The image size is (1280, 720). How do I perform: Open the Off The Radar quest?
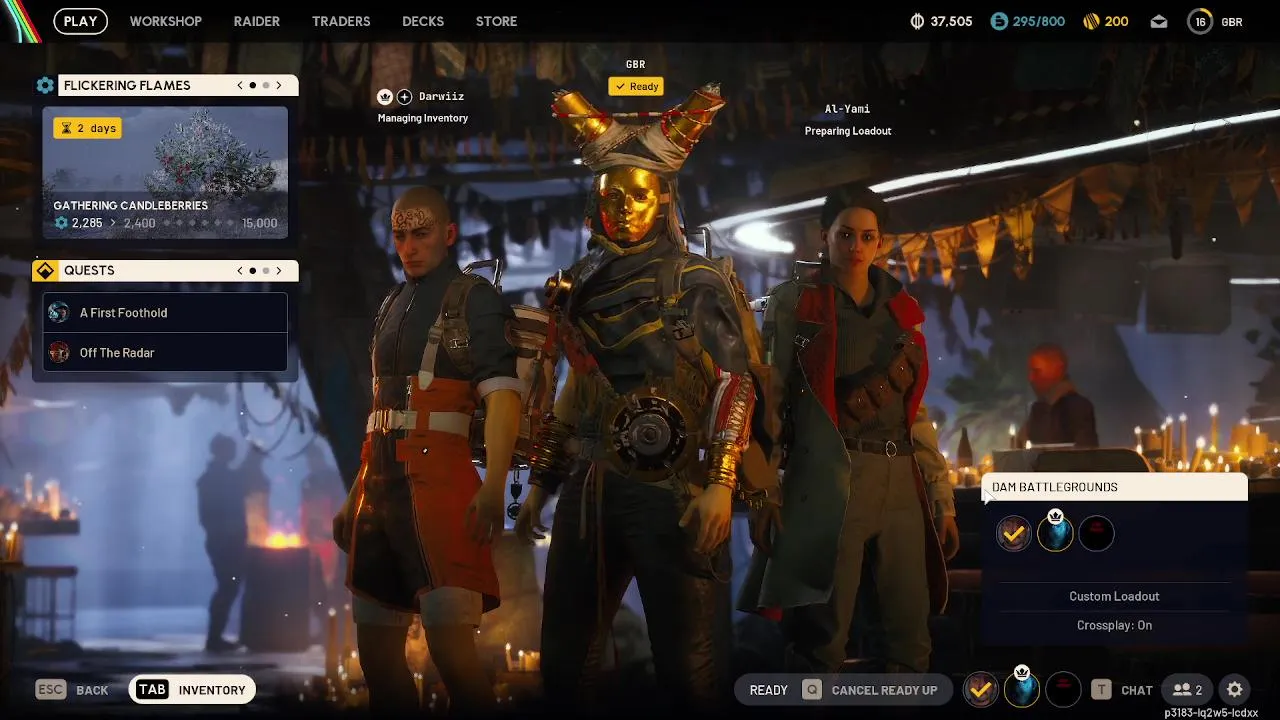point(165,352)
